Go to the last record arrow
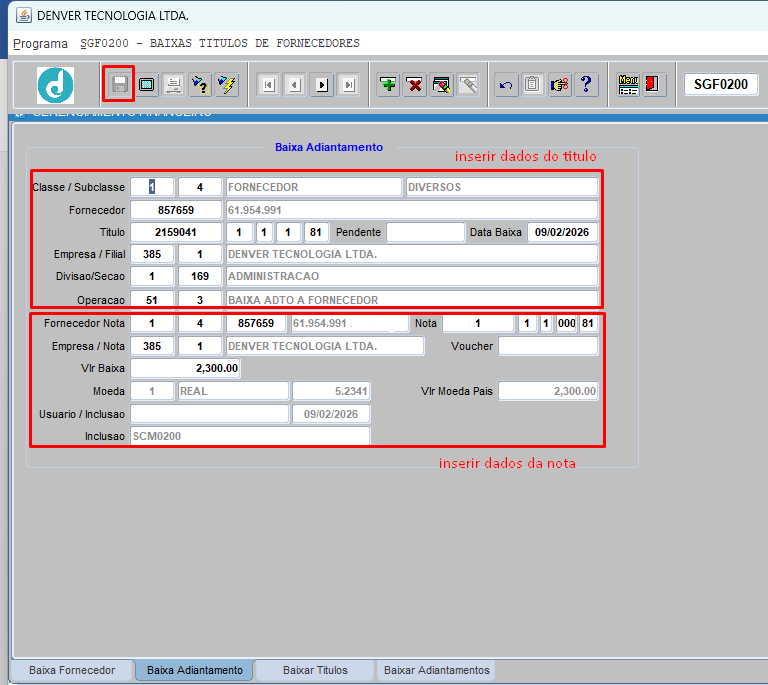The image size is (768, 685). 348,85
